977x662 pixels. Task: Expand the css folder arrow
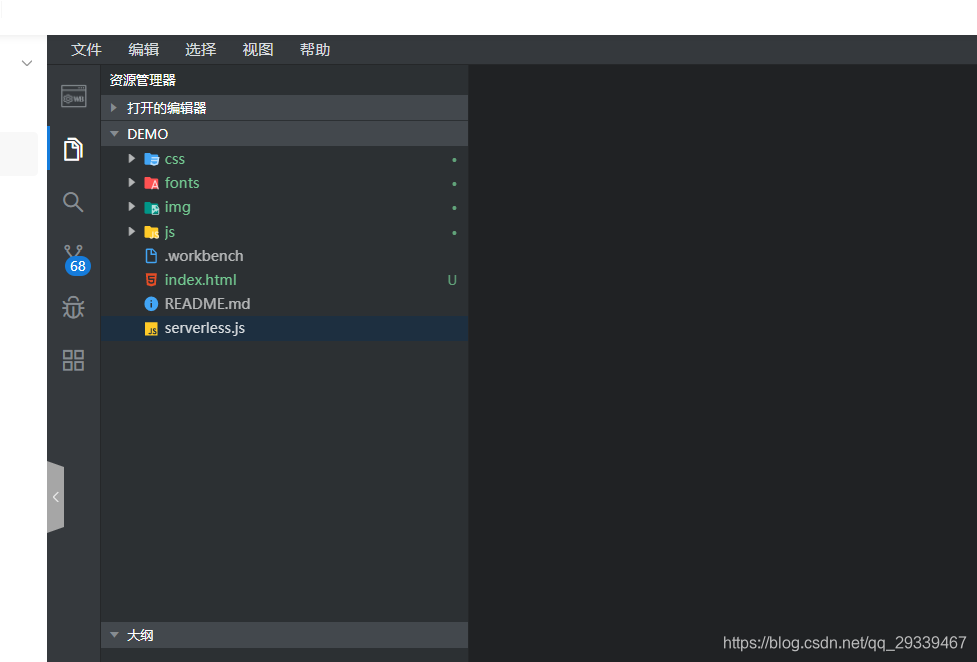tap(131, 158)
